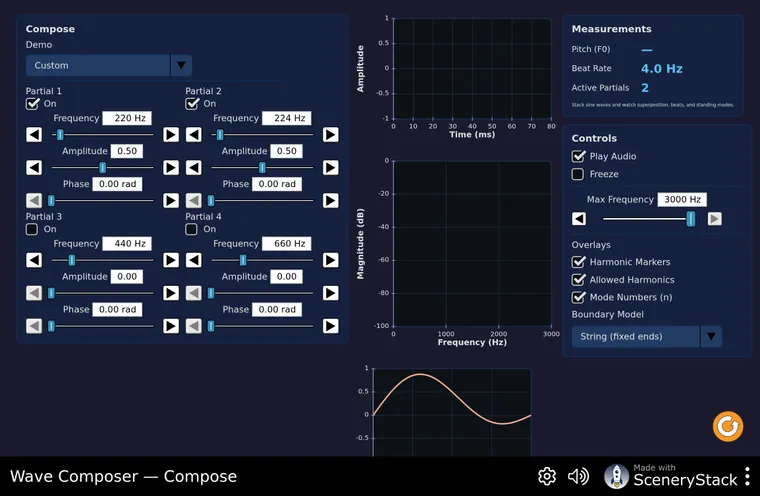Viewport: 760px width, 496px height.
Task: Open Boundary Model String (fixed ends) dropdown
Action: click(647, 336)
